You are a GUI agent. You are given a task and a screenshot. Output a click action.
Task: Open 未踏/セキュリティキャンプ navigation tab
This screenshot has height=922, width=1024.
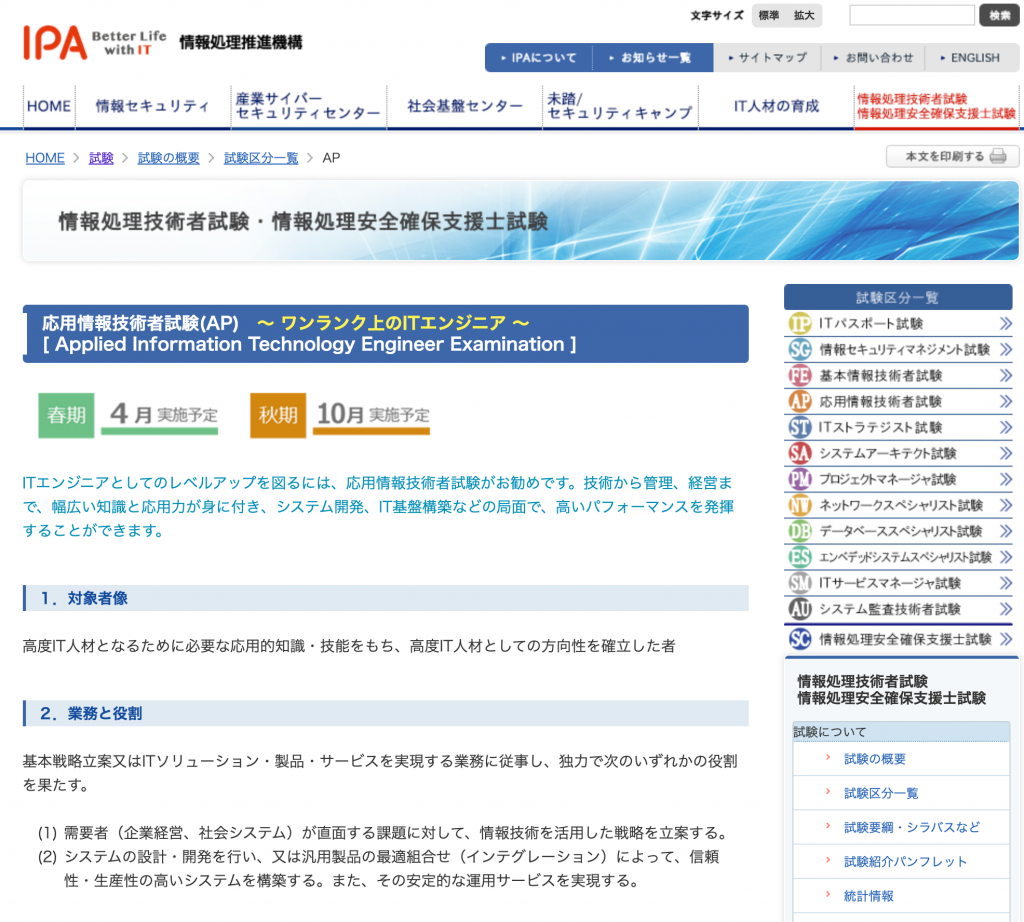(620, 106)
